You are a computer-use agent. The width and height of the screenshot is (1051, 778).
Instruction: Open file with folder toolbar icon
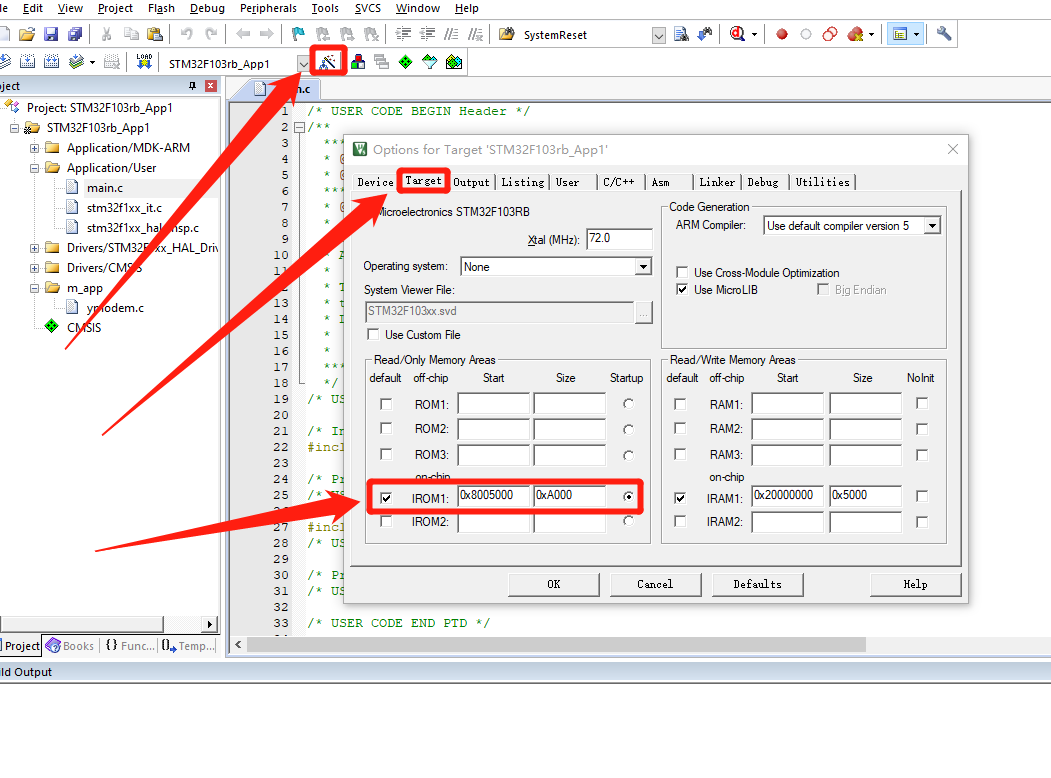point(27,34)
